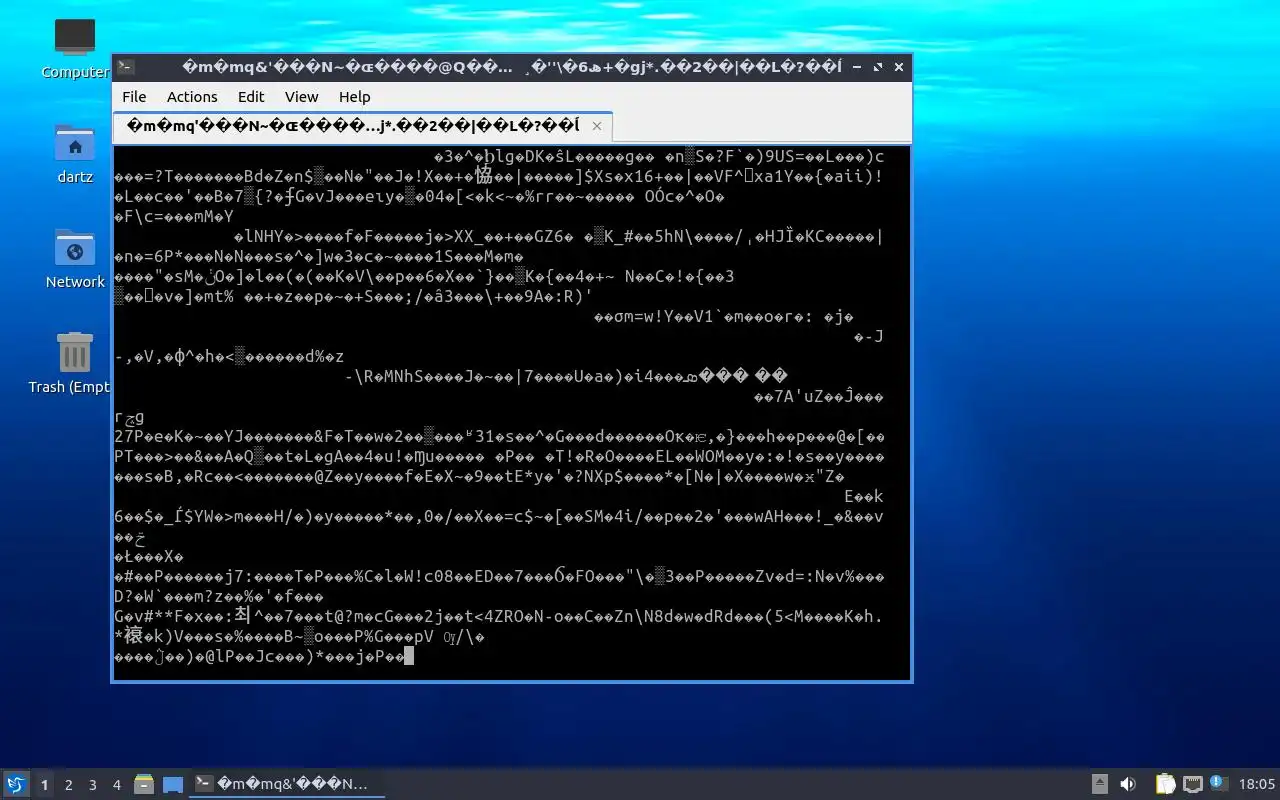Open the Edit menu

tap(251, 97)
